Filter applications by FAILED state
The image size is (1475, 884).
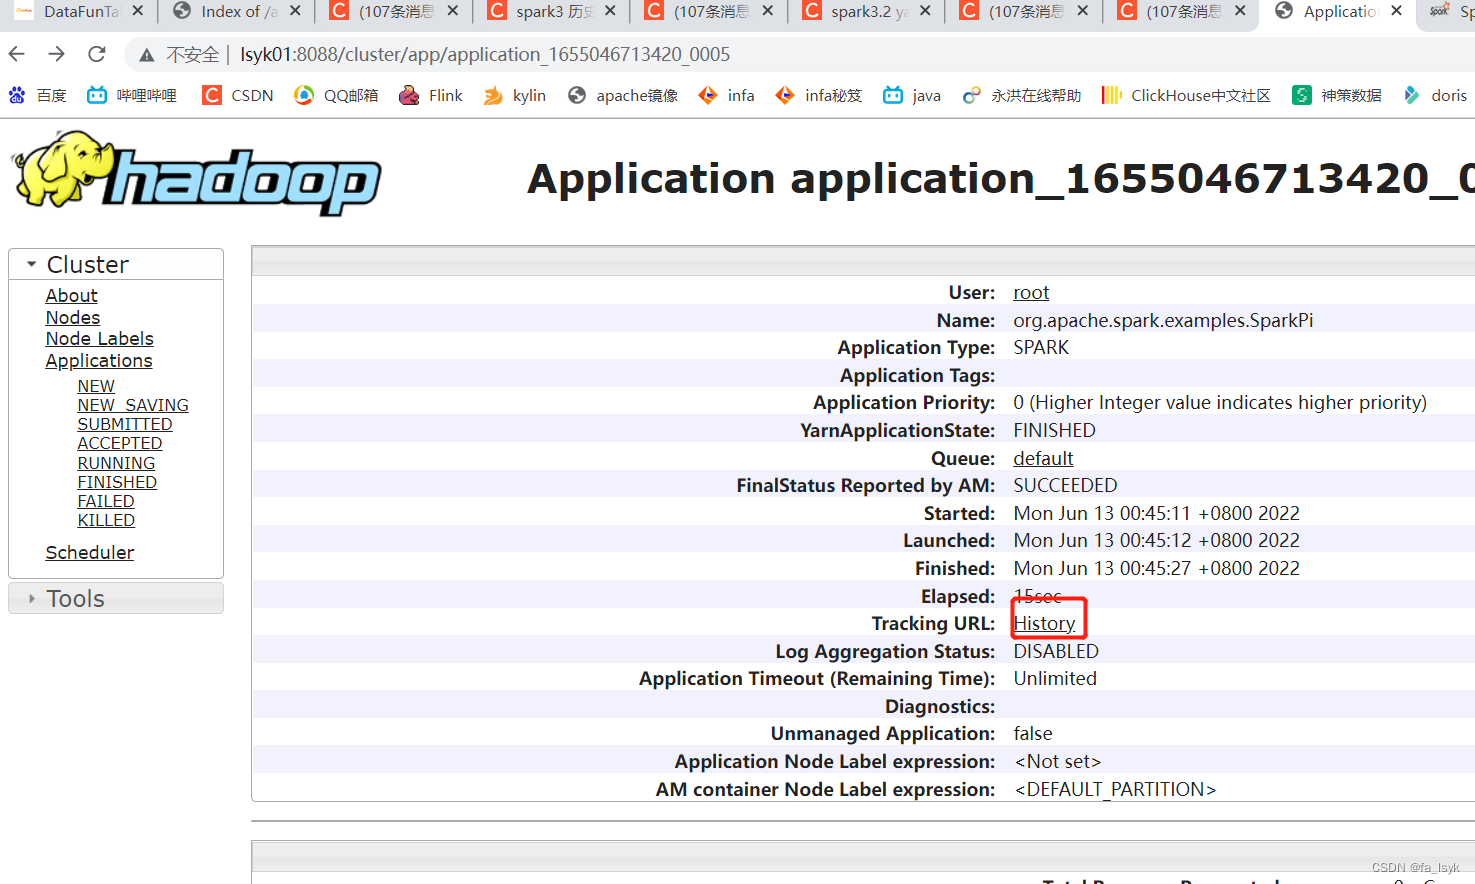point(106,501)
